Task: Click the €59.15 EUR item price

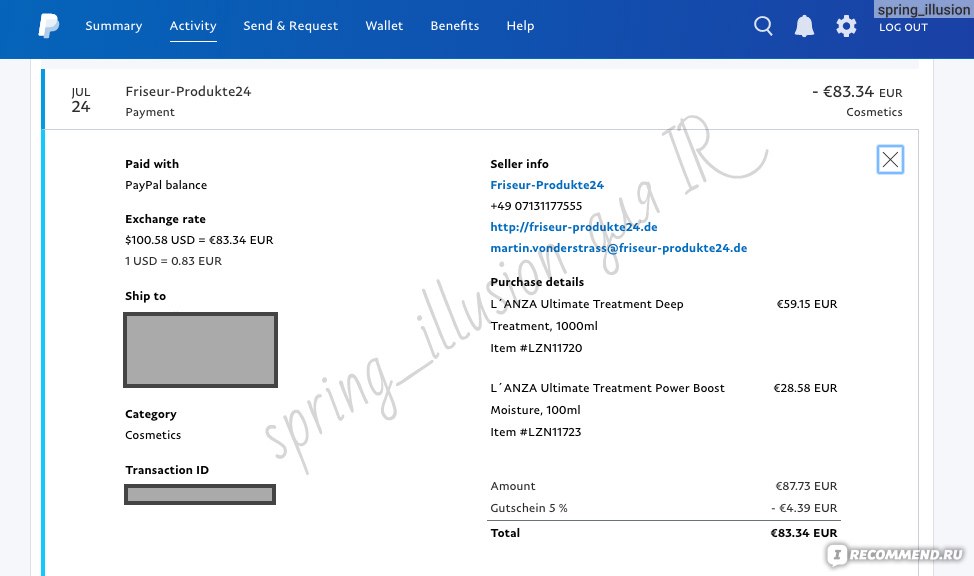Action: (x=807, y=304)
